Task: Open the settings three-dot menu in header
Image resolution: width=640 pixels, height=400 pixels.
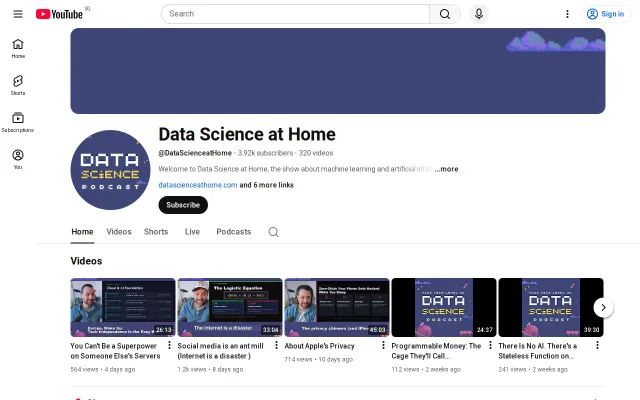Action: pos(567,14)
